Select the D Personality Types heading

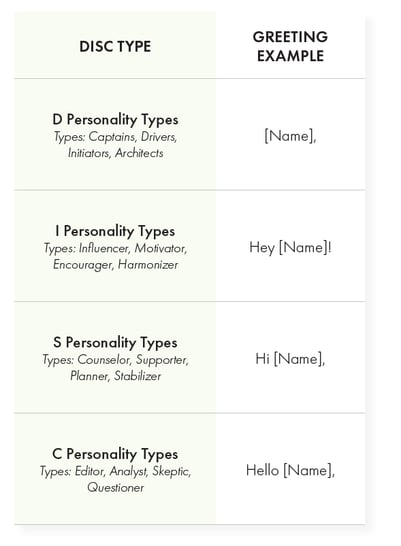(115, 120)
